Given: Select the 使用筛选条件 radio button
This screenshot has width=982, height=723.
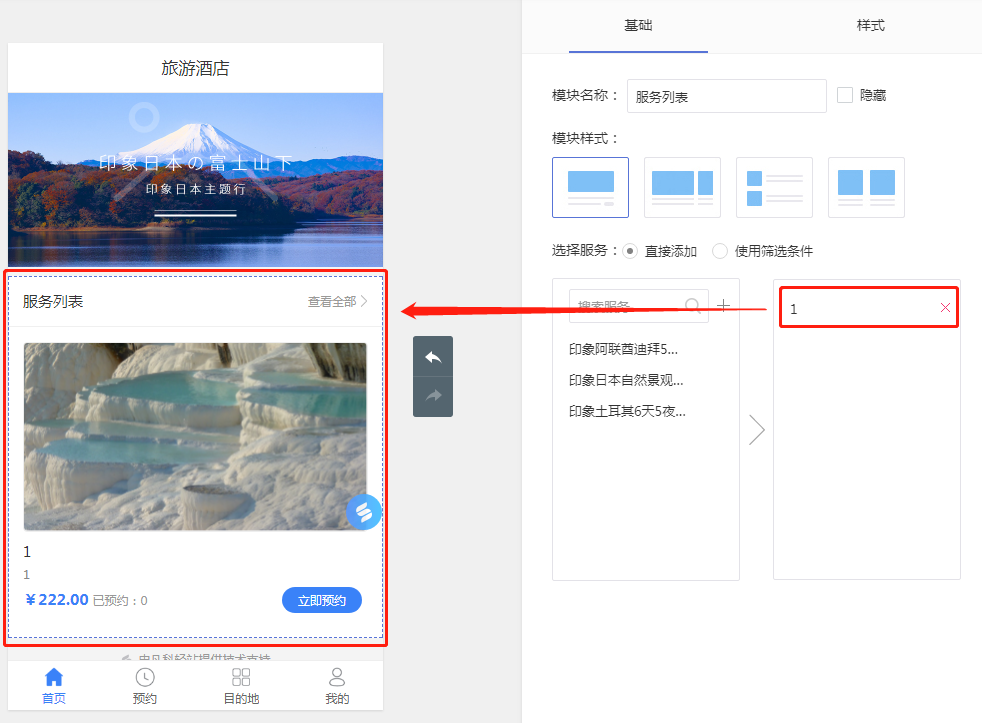Looking at the screenshot, I should (x=720, y=251).
